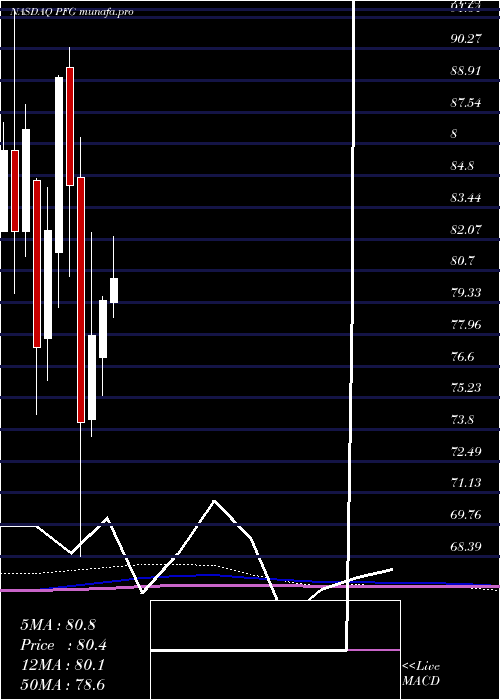This screenshot has width=500, height=700.
Task: Click the 5MA : 80.8 readout
Action: [58, 625]
